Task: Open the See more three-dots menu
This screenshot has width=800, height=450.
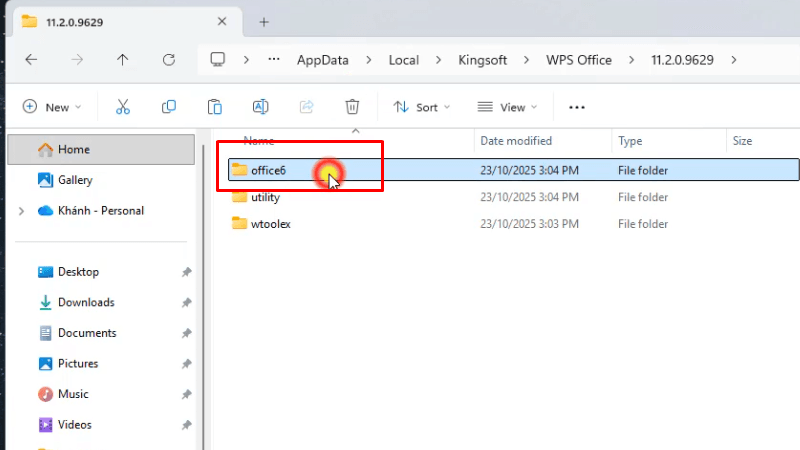Action: point(576,107)
